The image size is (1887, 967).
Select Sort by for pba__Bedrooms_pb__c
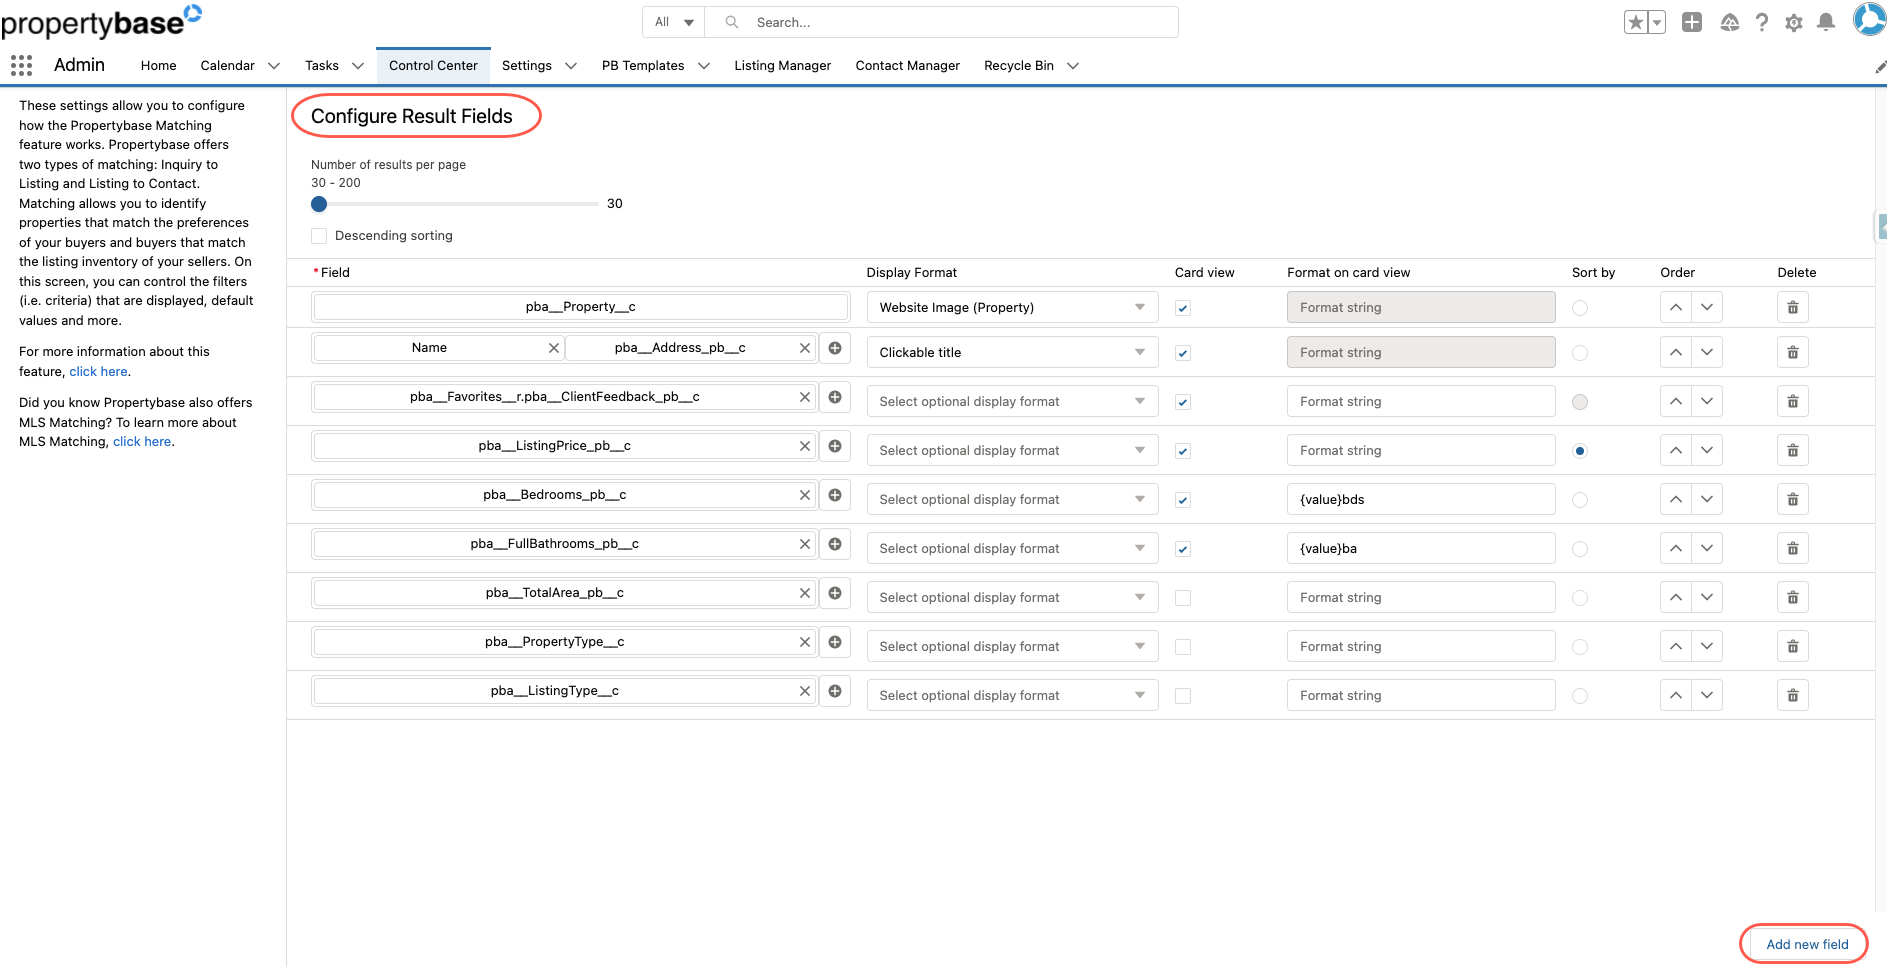point(1579,499)
